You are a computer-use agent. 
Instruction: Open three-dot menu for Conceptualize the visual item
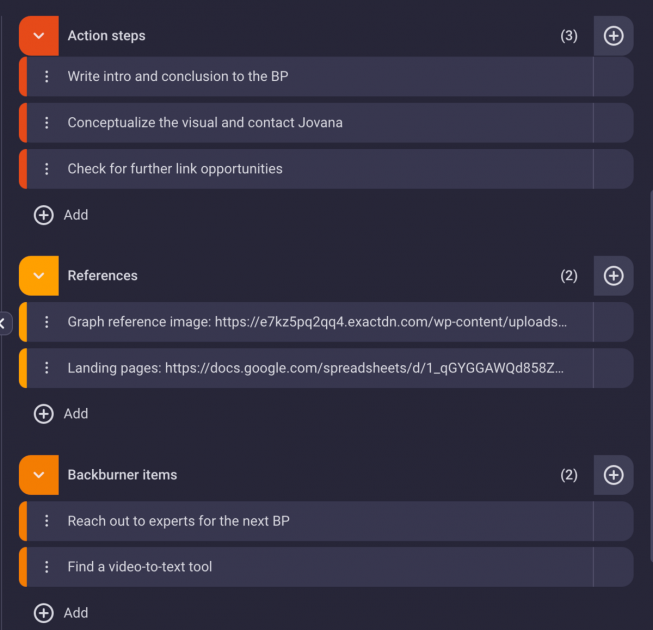(47, 123)
